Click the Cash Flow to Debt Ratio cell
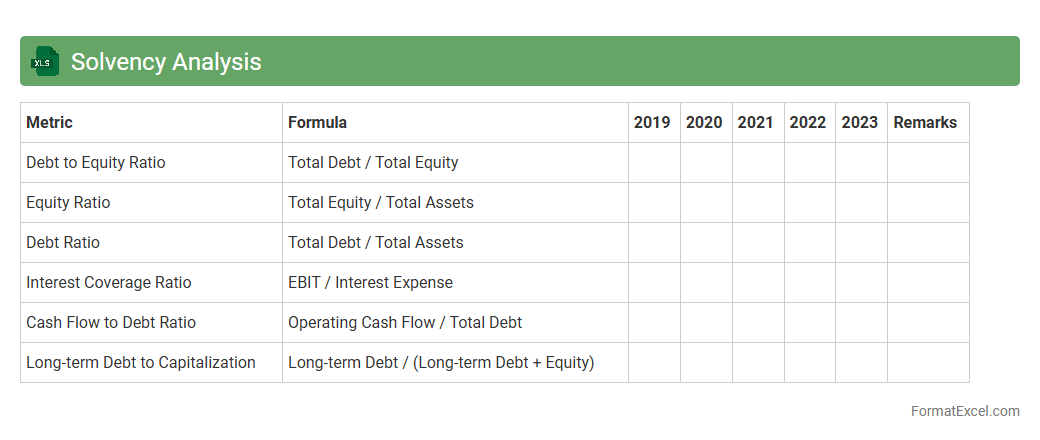This screenshot has height=440, width=1040. click(x=111, y=323)
